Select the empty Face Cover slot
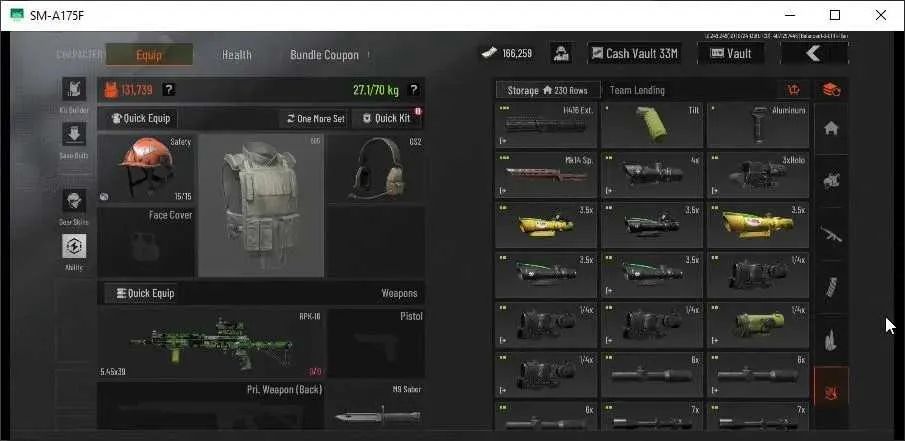The height and width of the screenshot is (441, 905). (146, 242)
